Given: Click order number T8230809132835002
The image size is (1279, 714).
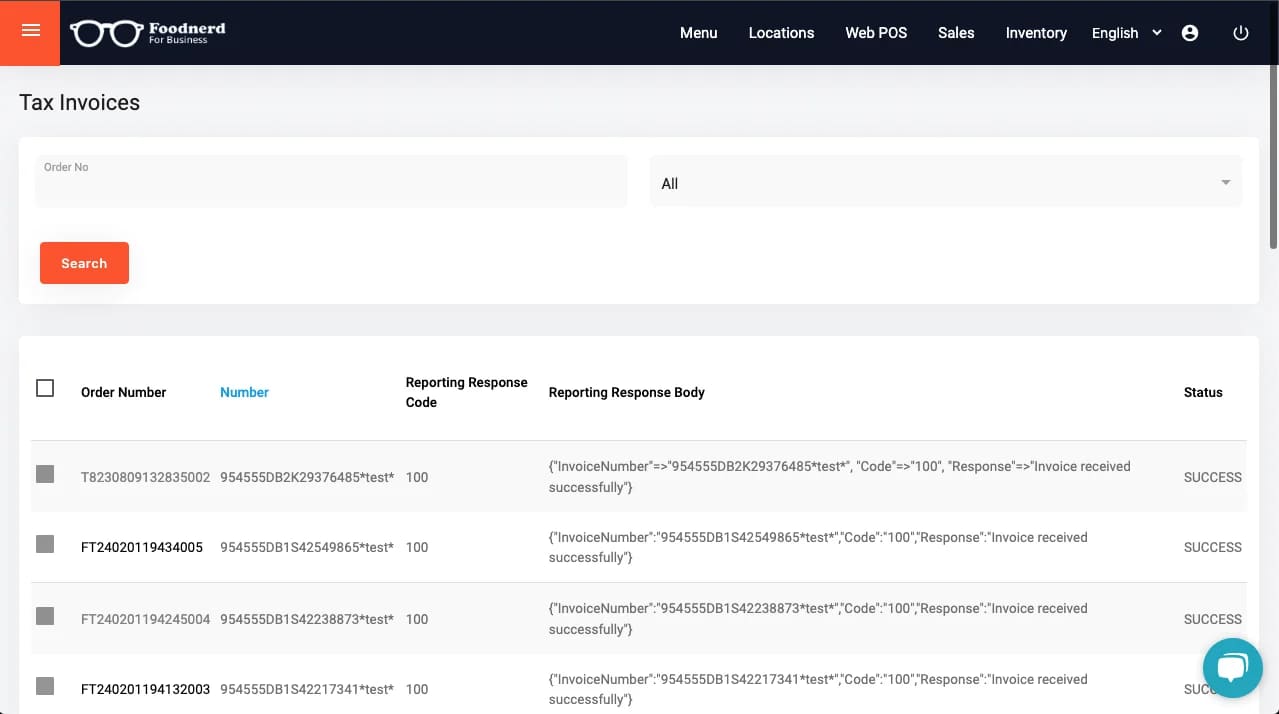Looking at the screenshot, I should [146, 477].
